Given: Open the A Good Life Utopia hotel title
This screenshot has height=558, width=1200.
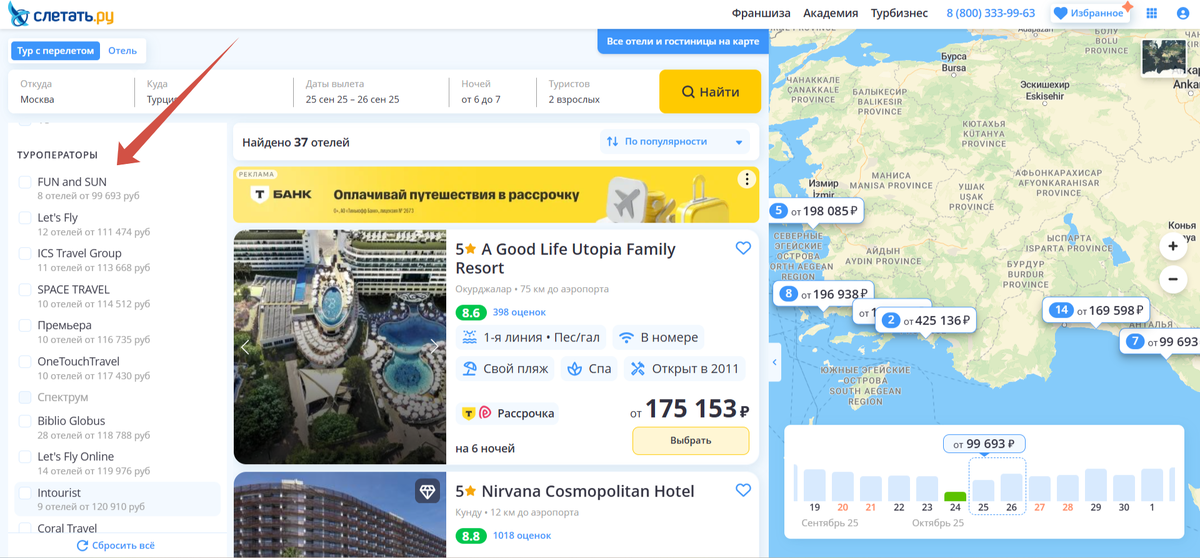Looking at the screenshot, I should tap(565, 258).
